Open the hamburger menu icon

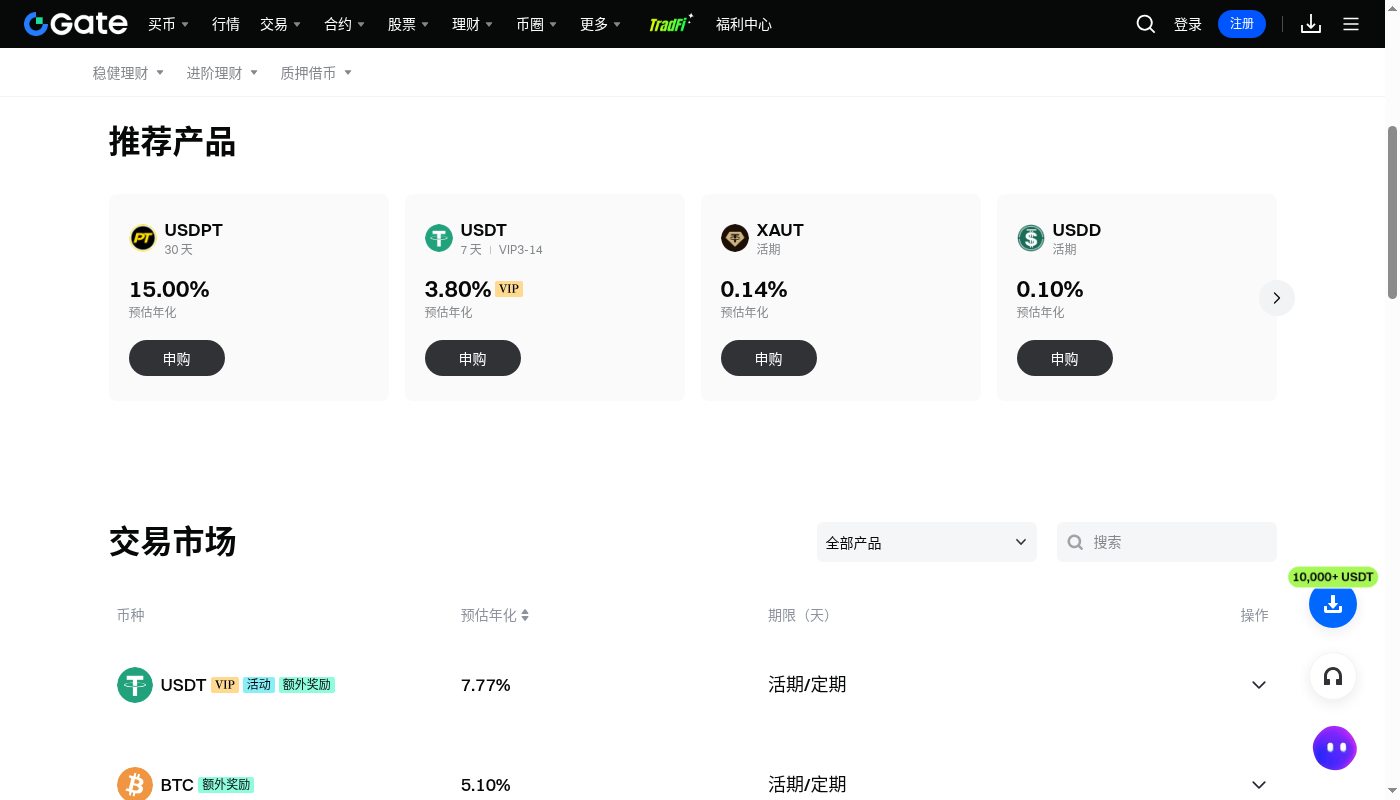click(1351, 24)
